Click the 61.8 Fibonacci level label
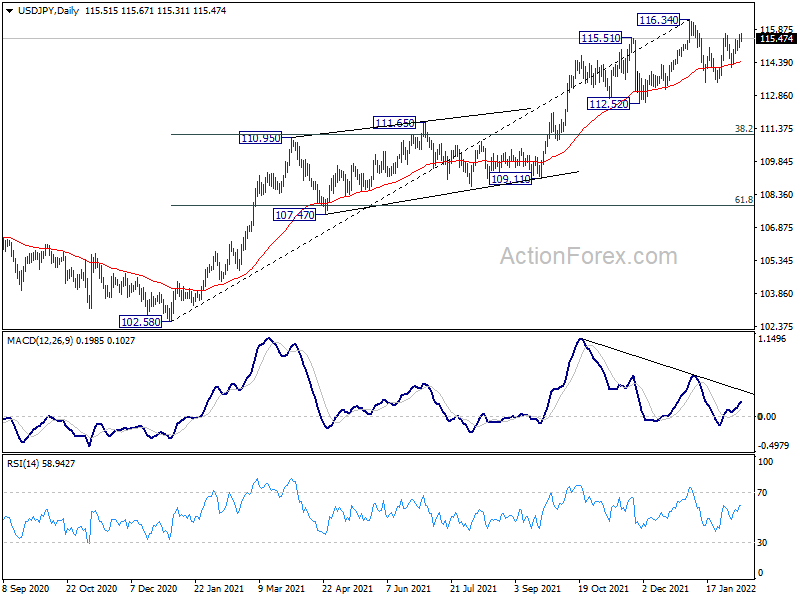This screenshot has height=600, width=800. (743, 199)
